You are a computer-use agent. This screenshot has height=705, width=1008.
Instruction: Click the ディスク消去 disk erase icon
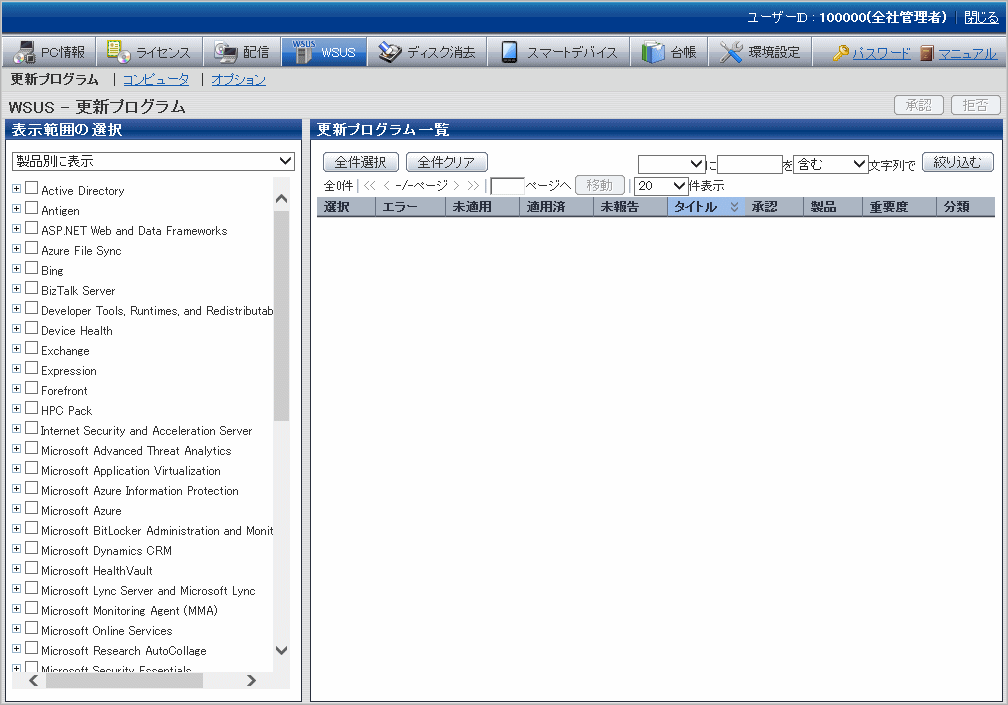pos(390,52)
